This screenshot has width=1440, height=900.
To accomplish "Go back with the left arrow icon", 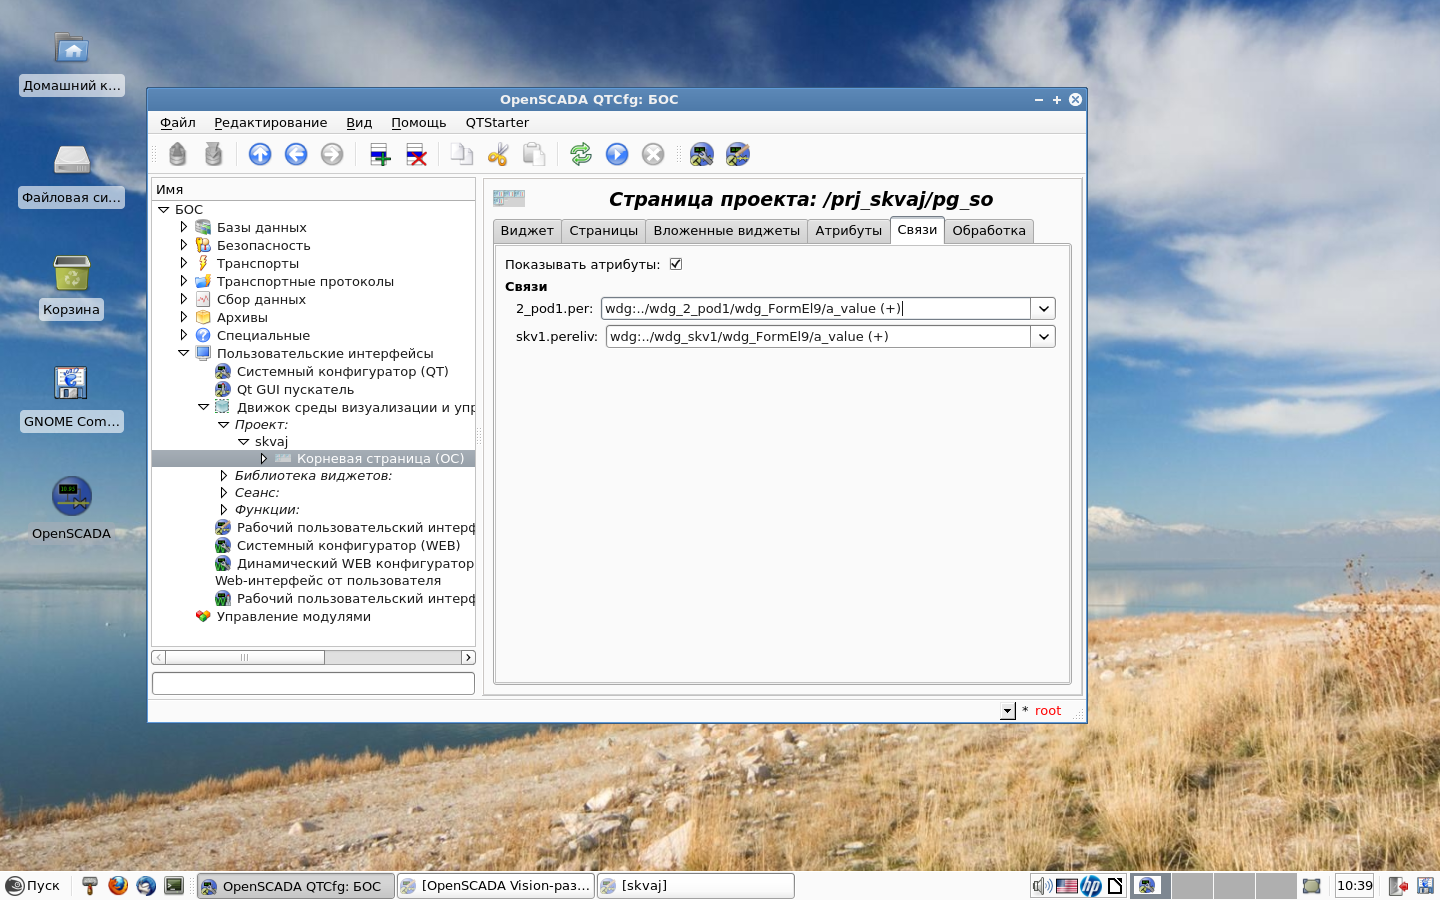I will pyautogui.click(x=296, y=154).
